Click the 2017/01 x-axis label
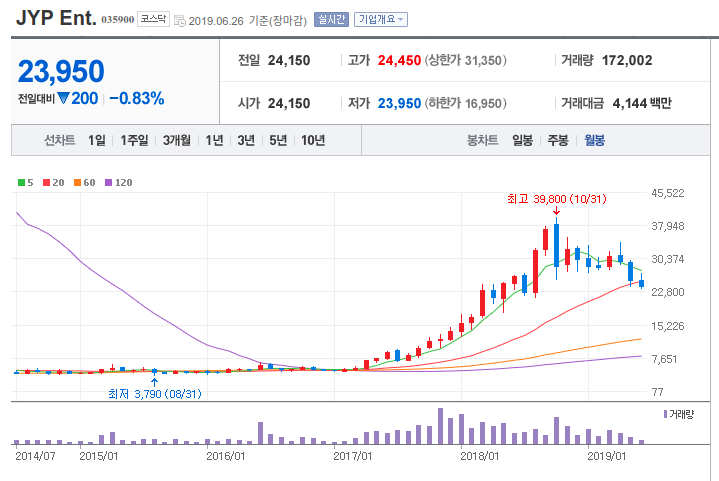 click(353, 456)
